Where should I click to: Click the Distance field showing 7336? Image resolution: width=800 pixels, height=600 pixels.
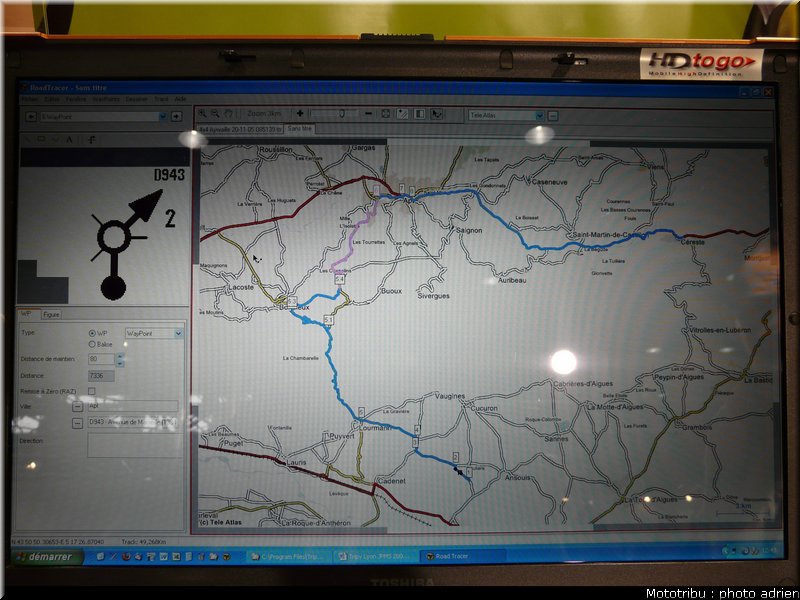(x=101, y=376)
